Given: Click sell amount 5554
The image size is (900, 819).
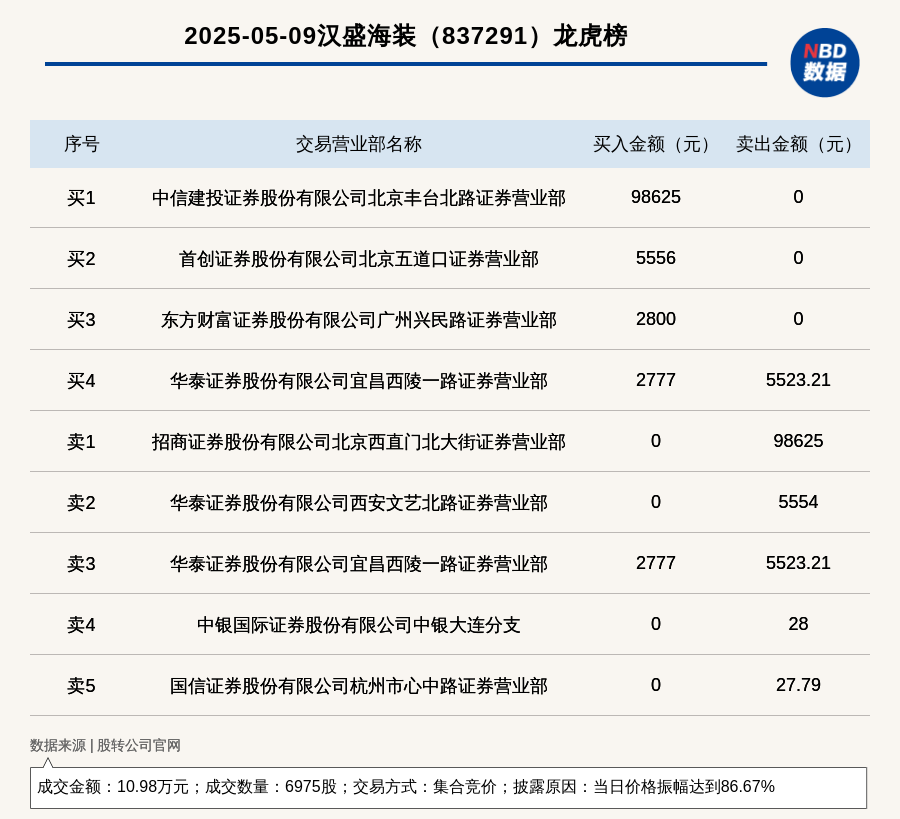Looking at the screenshot, I should [798, 502].
